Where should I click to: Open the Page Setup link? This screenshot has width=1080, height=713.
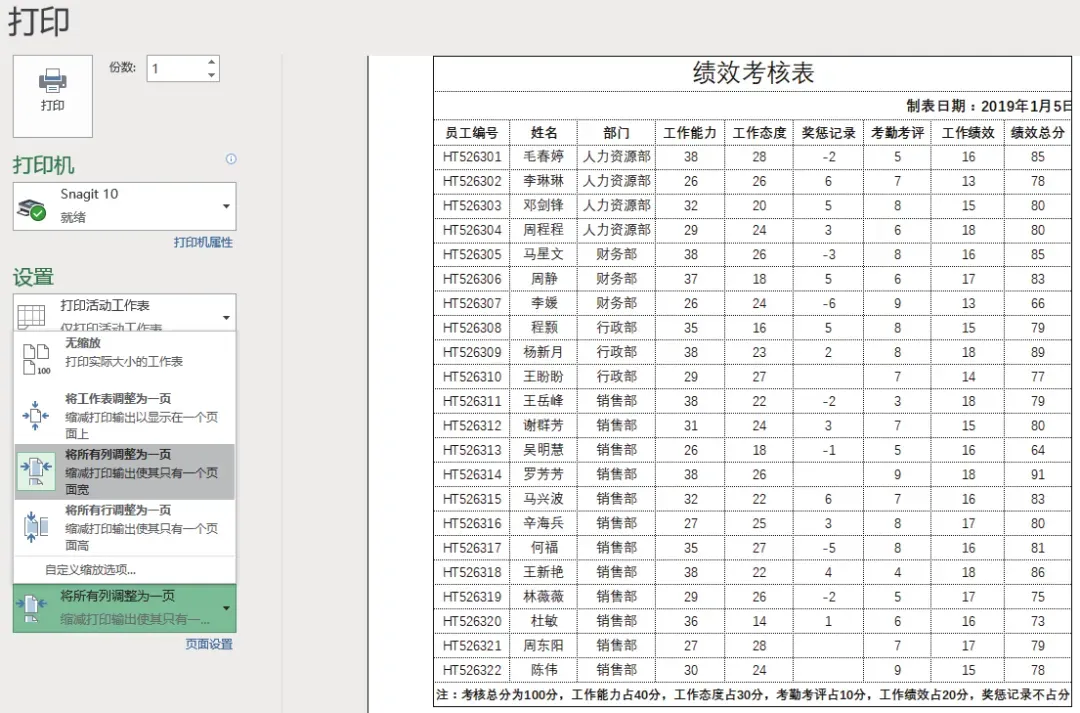209,644
